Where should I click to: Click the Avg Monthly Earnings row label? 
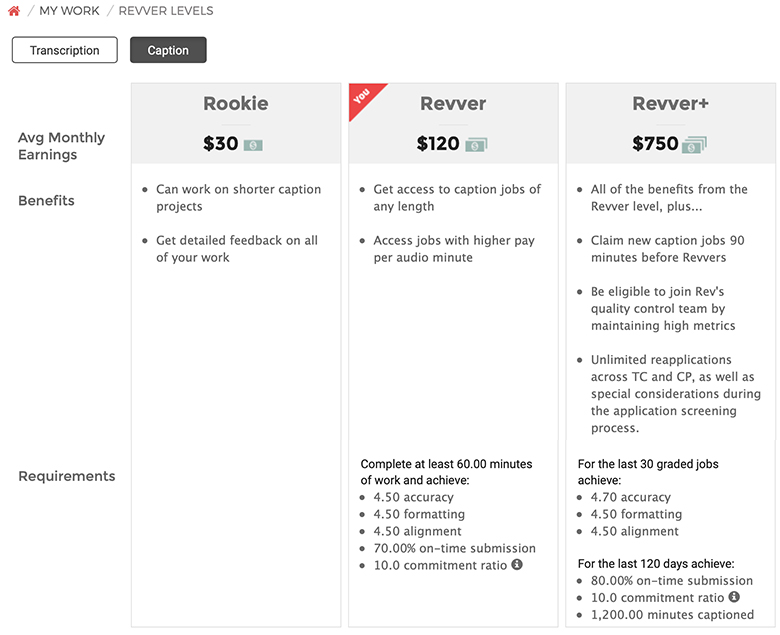pos(62,146)
